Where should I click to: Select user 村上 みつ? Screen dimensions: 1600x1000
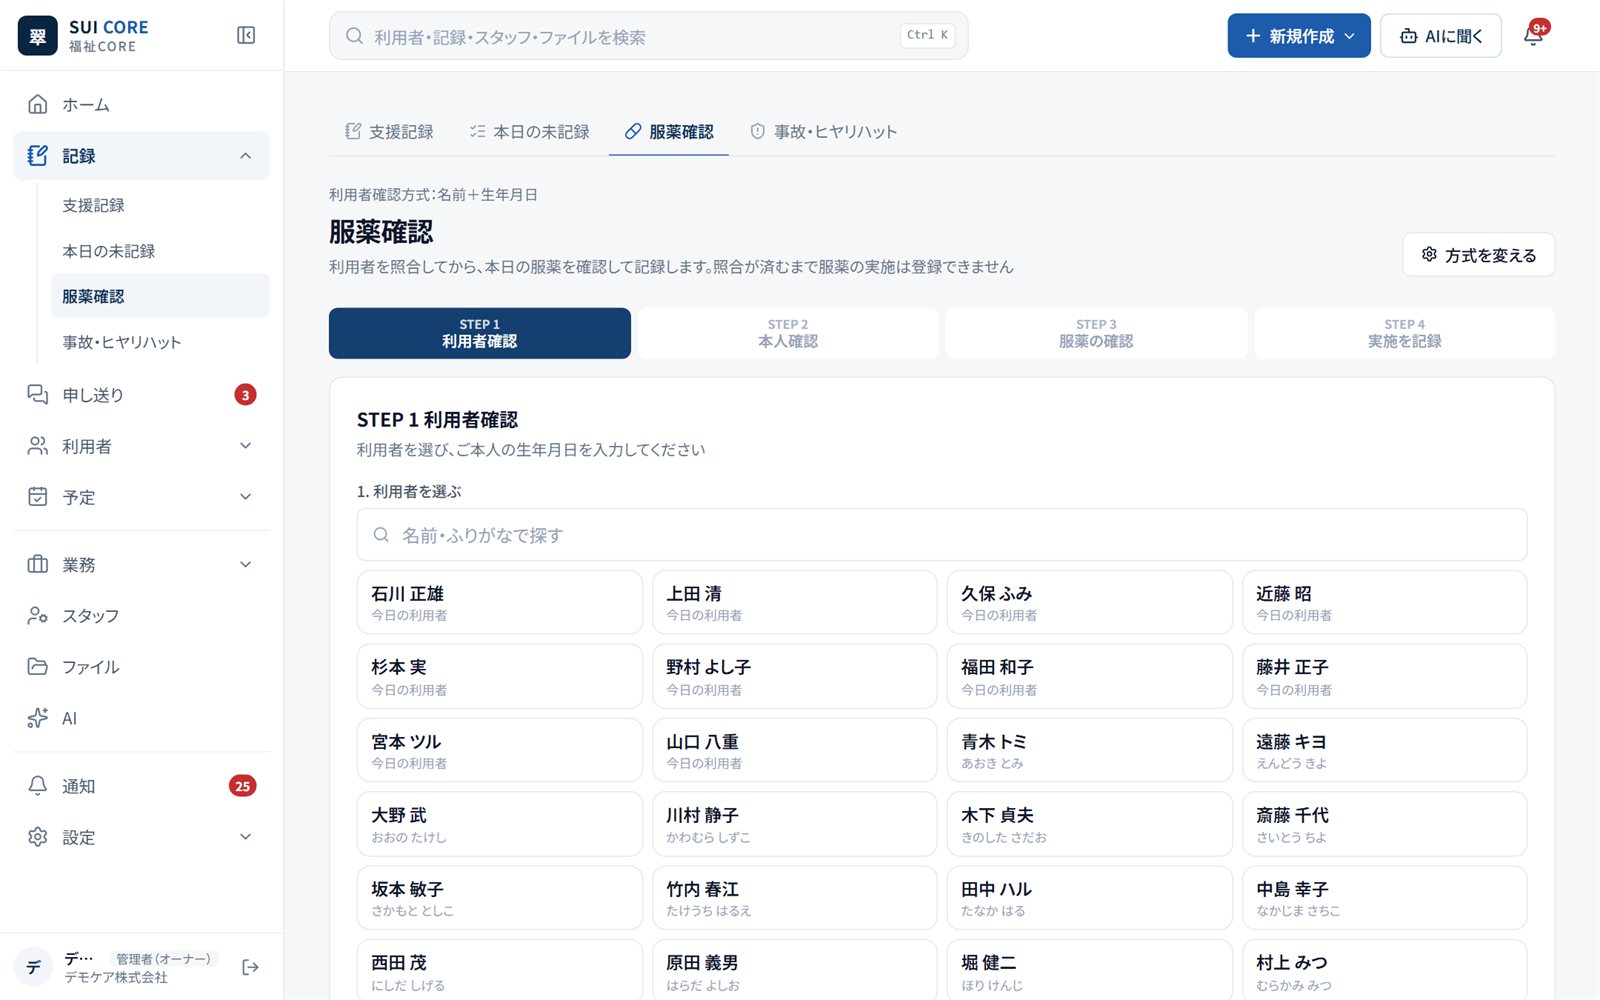tap(1385, 970)
